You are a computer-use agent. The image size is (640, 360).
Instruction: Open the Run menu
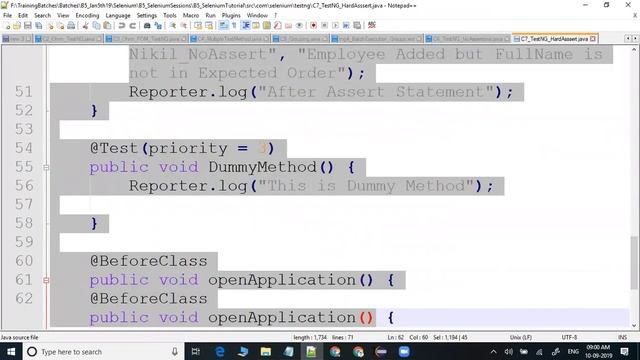point(210,16)
